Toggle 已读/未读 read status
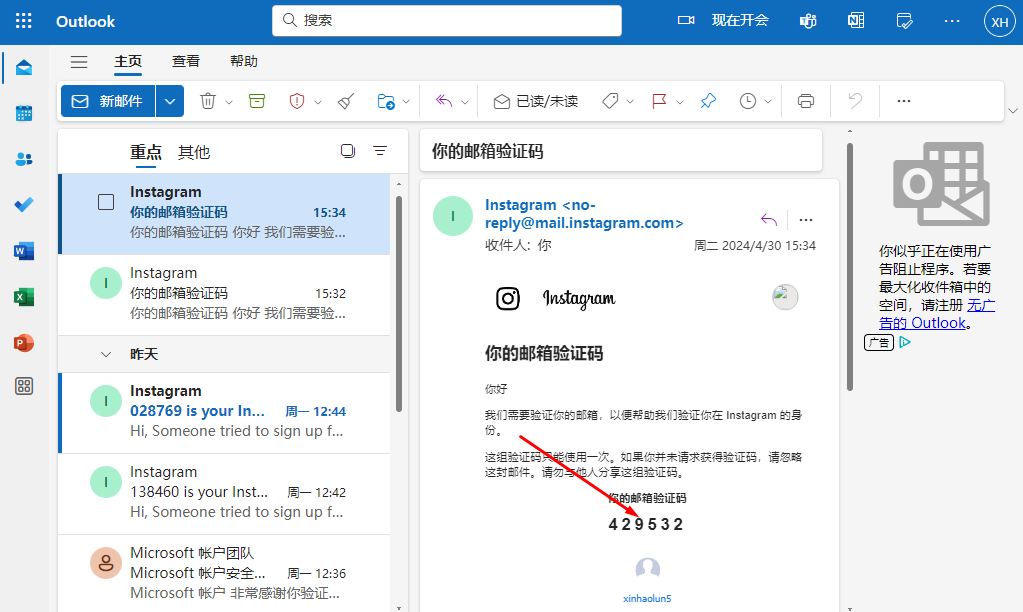This screenshot has height=612, width=1023. click(536, 101)
